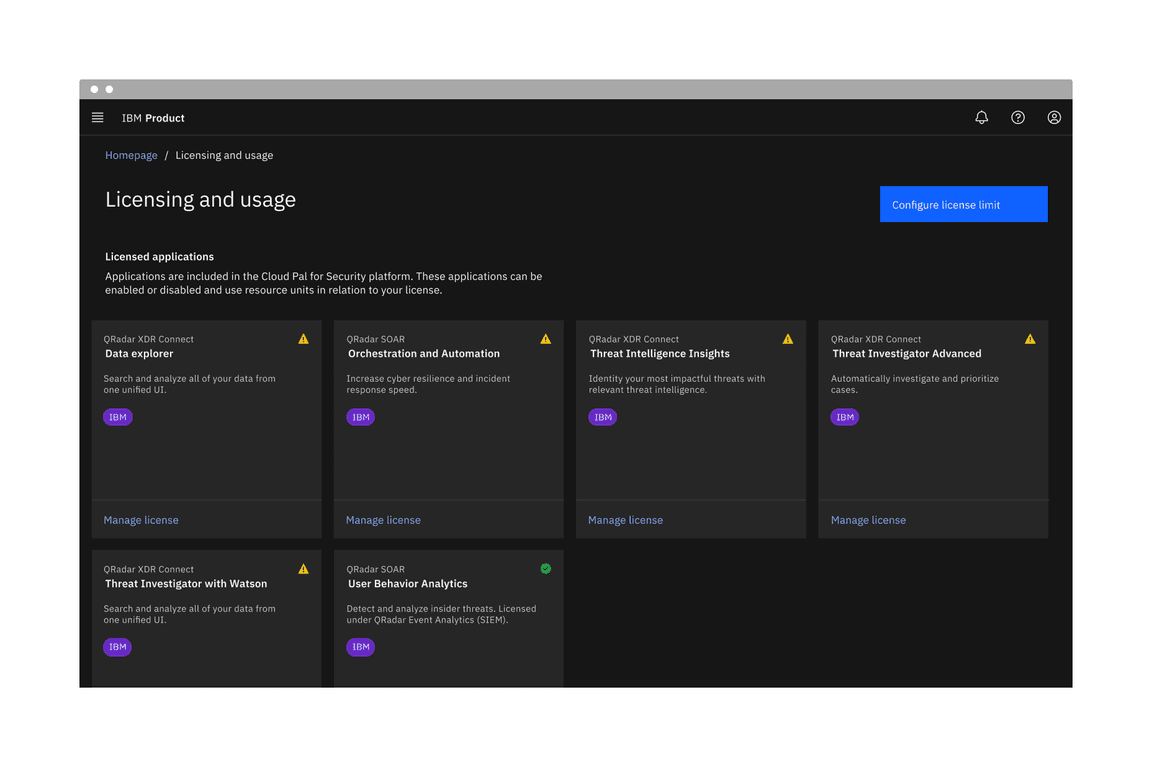The image size is (1152, 767).
Task: Manage license for Threat Intelligence Insights
Action: click(625, 520)
